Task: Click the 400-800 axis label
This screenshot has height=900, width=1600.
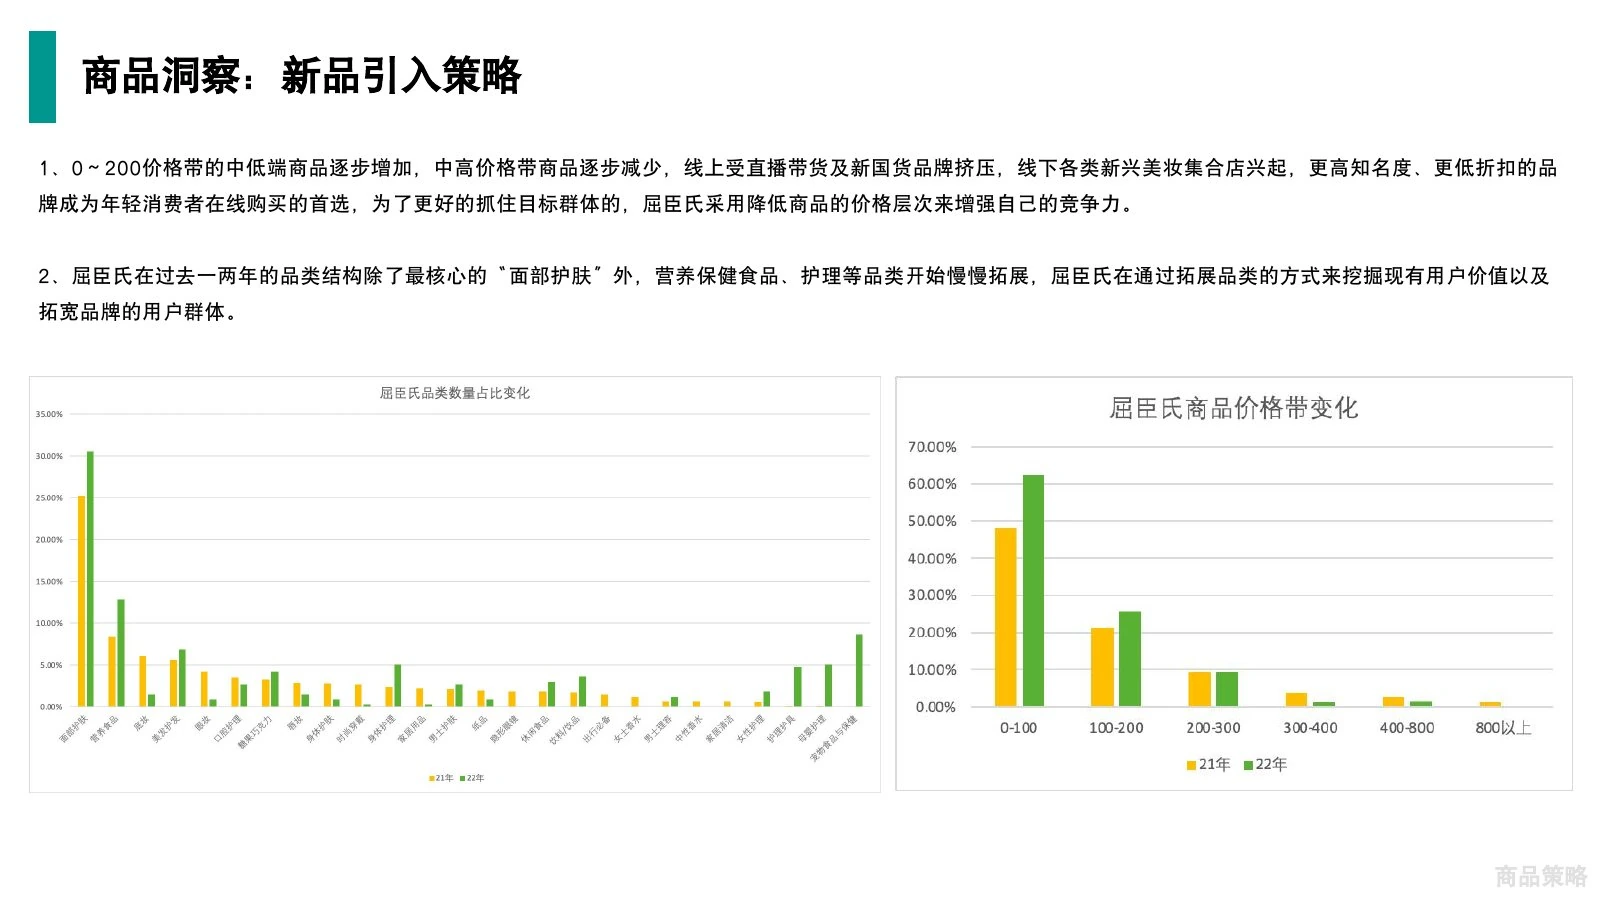Action: [1407, 728]
